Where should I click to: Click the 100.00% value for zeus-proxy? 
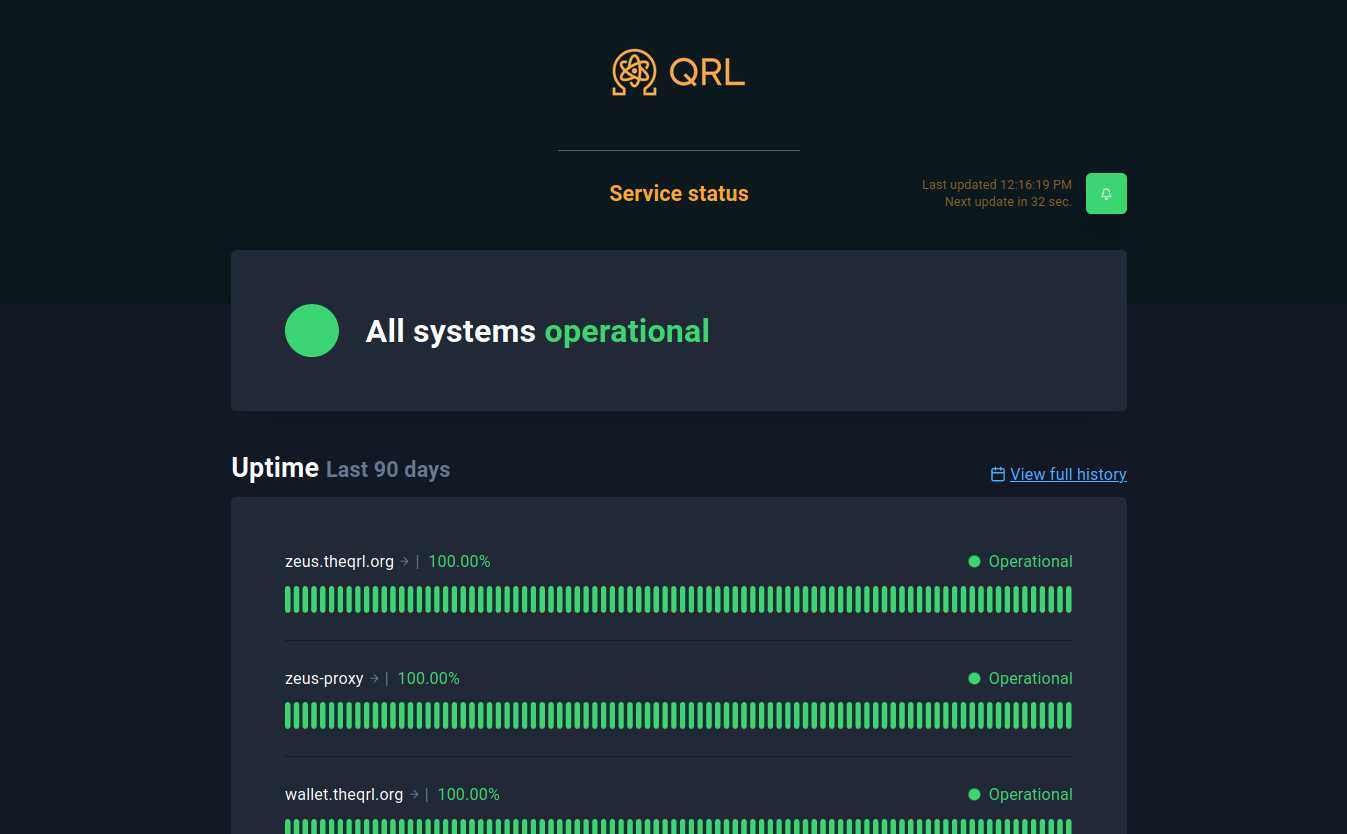(429, 678)
